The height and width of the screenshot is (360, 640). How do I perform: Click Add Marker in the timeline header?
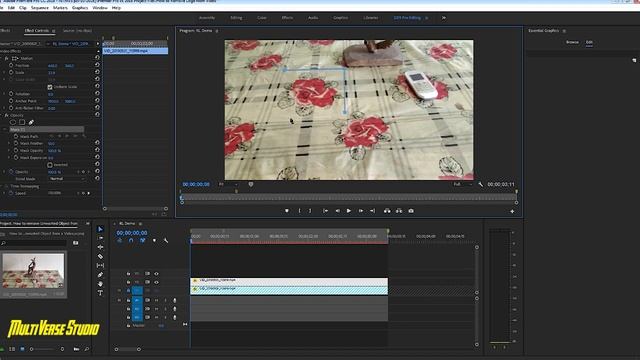tap(154, 240)
